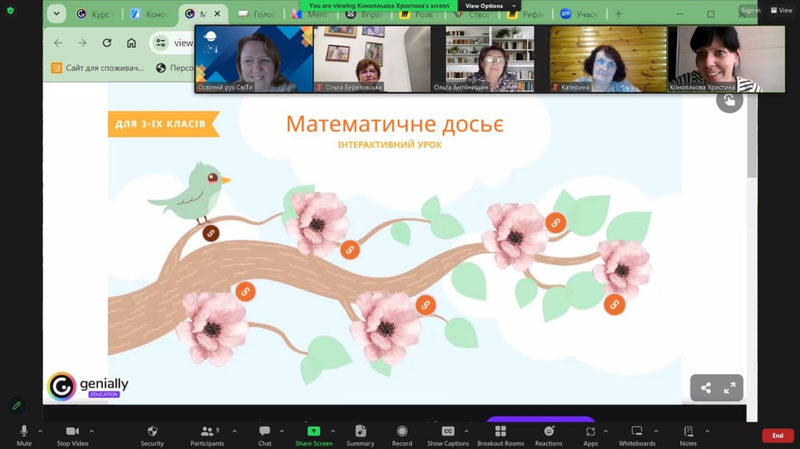Go back with browser back arrow
Image resolution: width=800 pixels, height=449 pixels.
[x=58, y=43]
